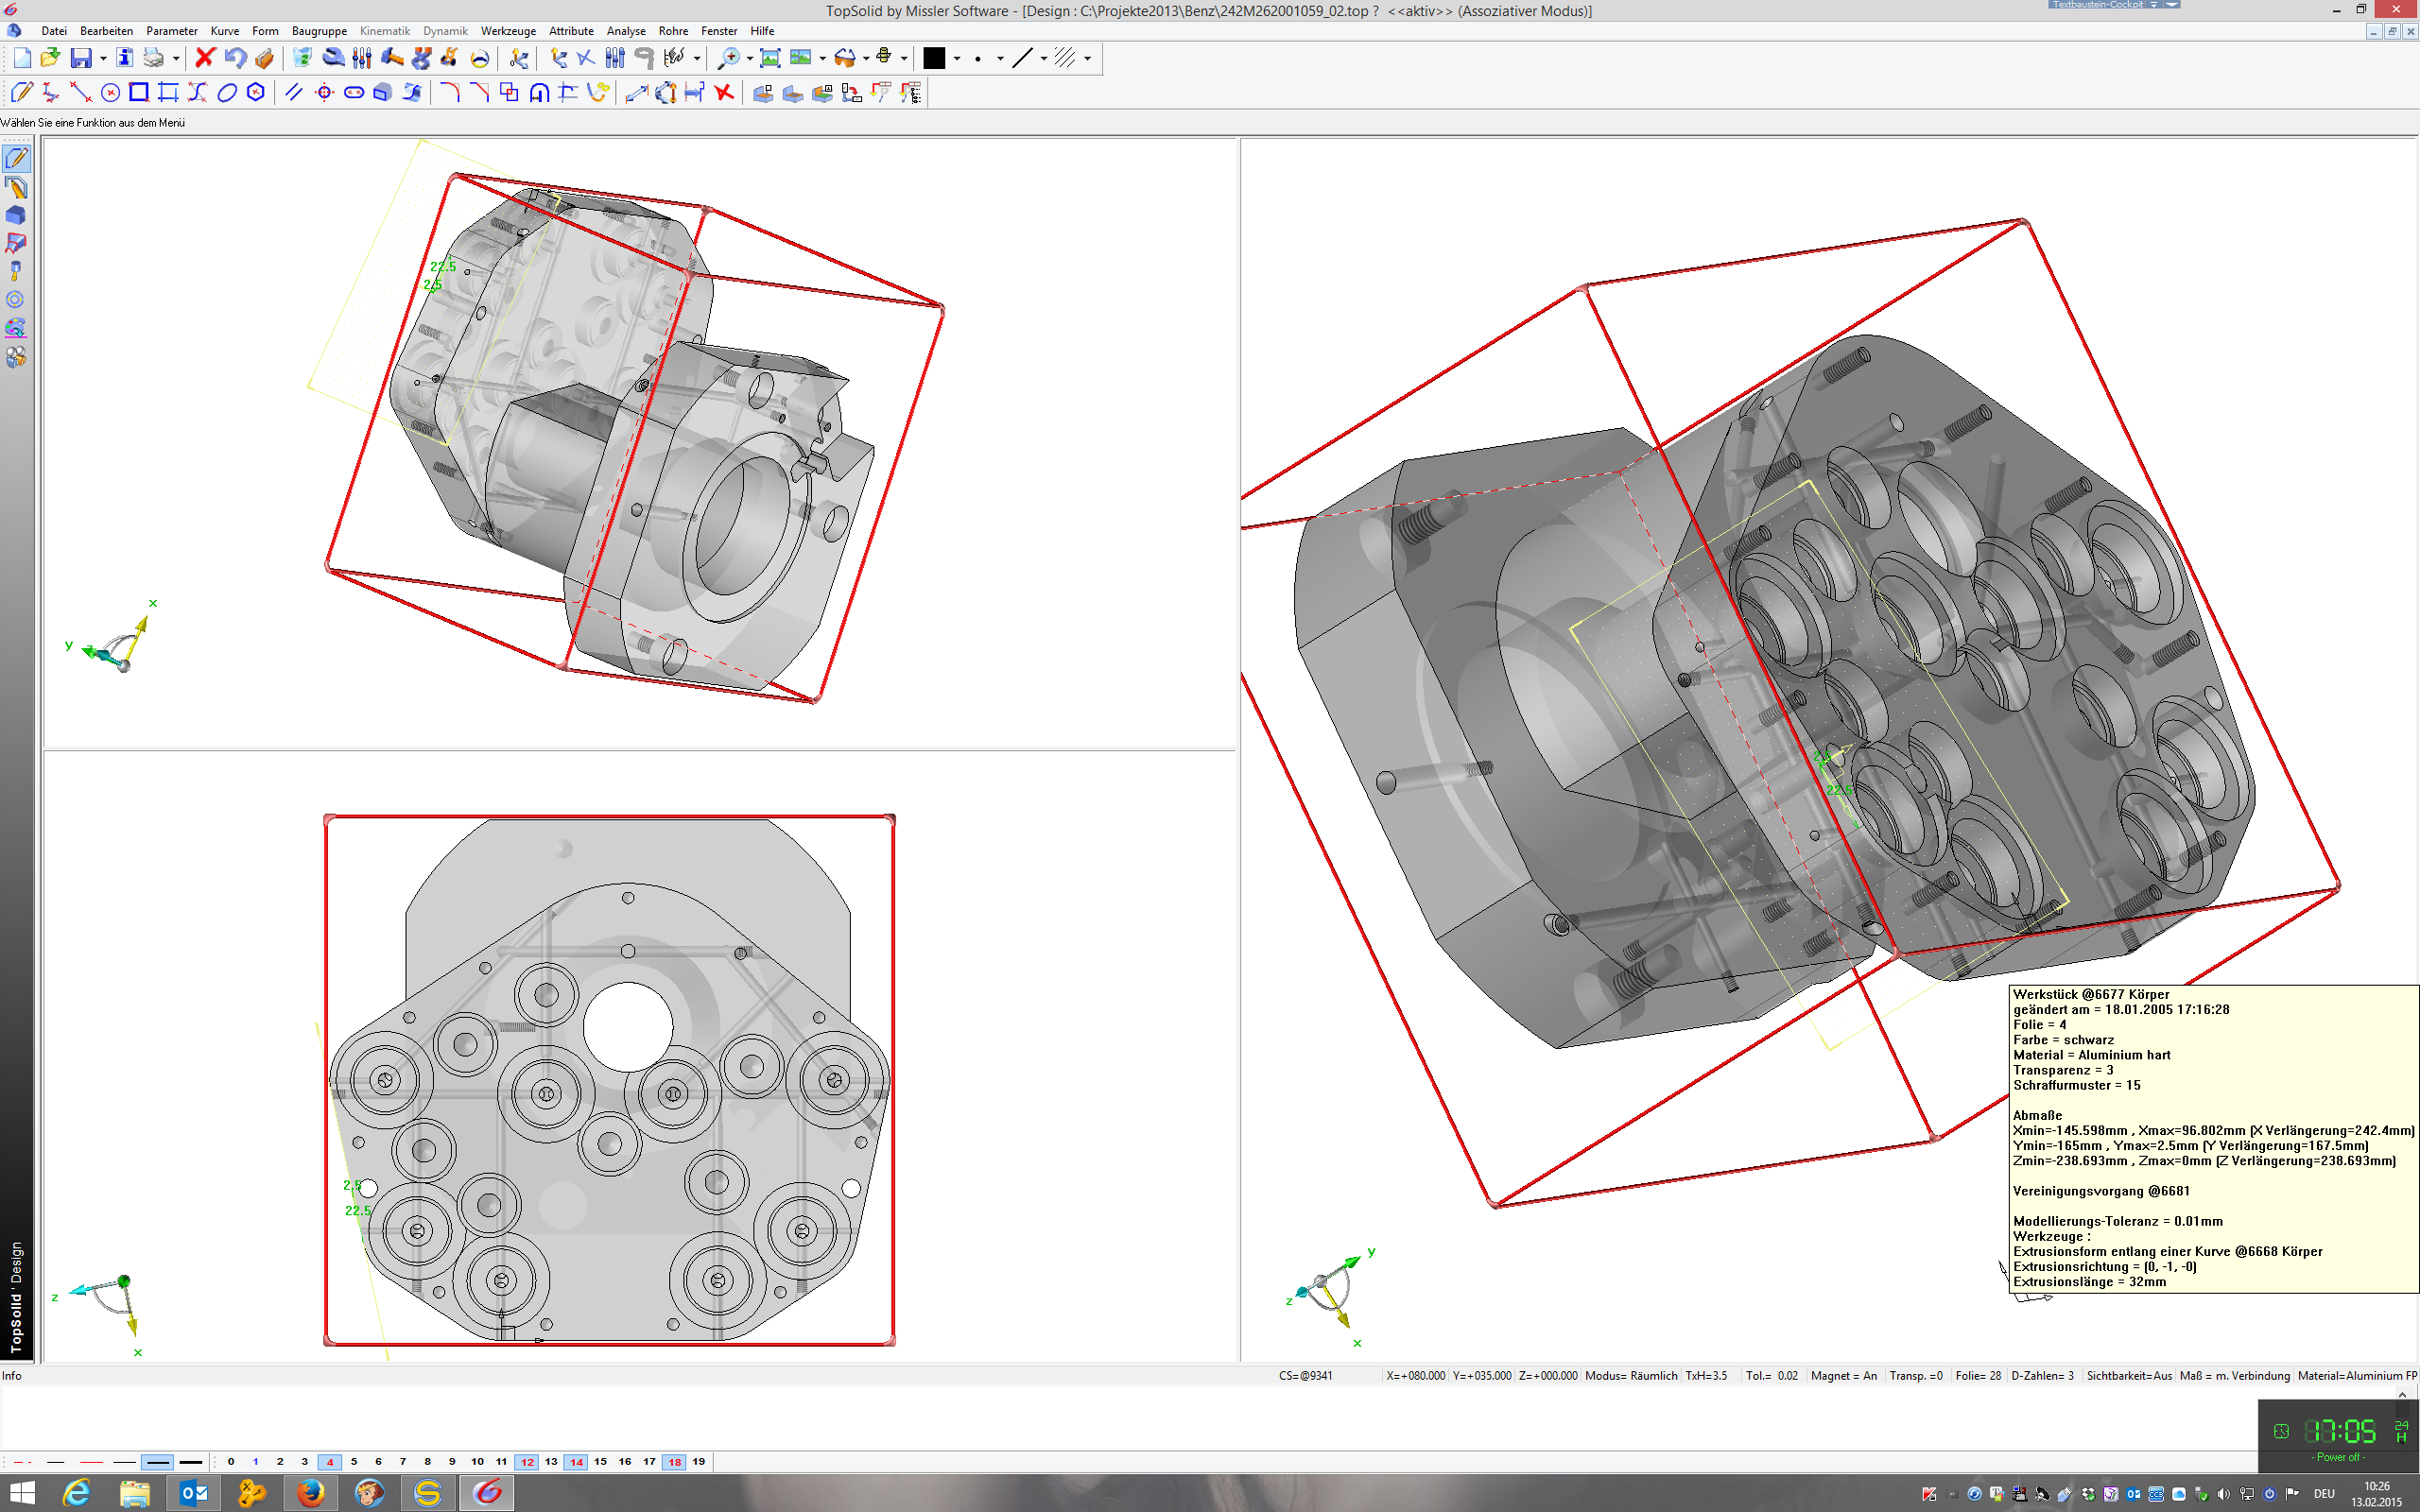The height and width of the screenshot is (1512, 2420).
Task: Toggle layer 14 visibility
Action: point(576,1462)
